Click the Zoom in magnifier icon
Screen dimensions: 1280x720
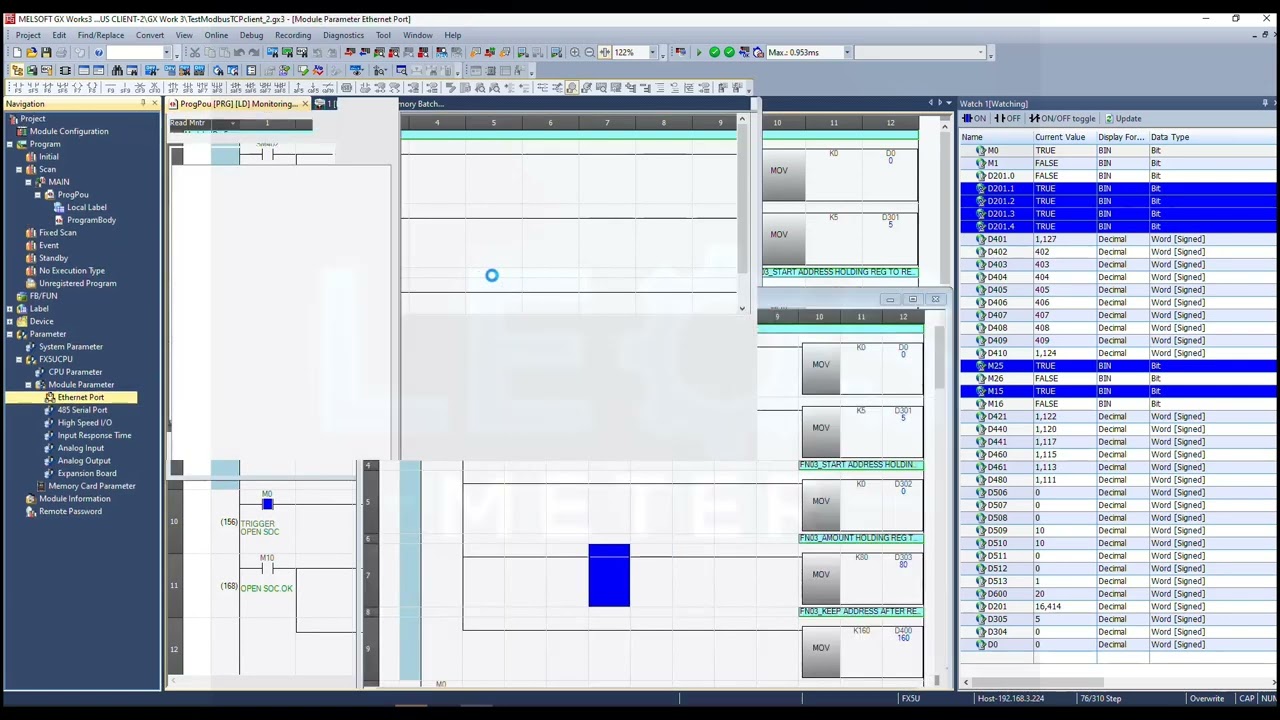click(574, 53)
